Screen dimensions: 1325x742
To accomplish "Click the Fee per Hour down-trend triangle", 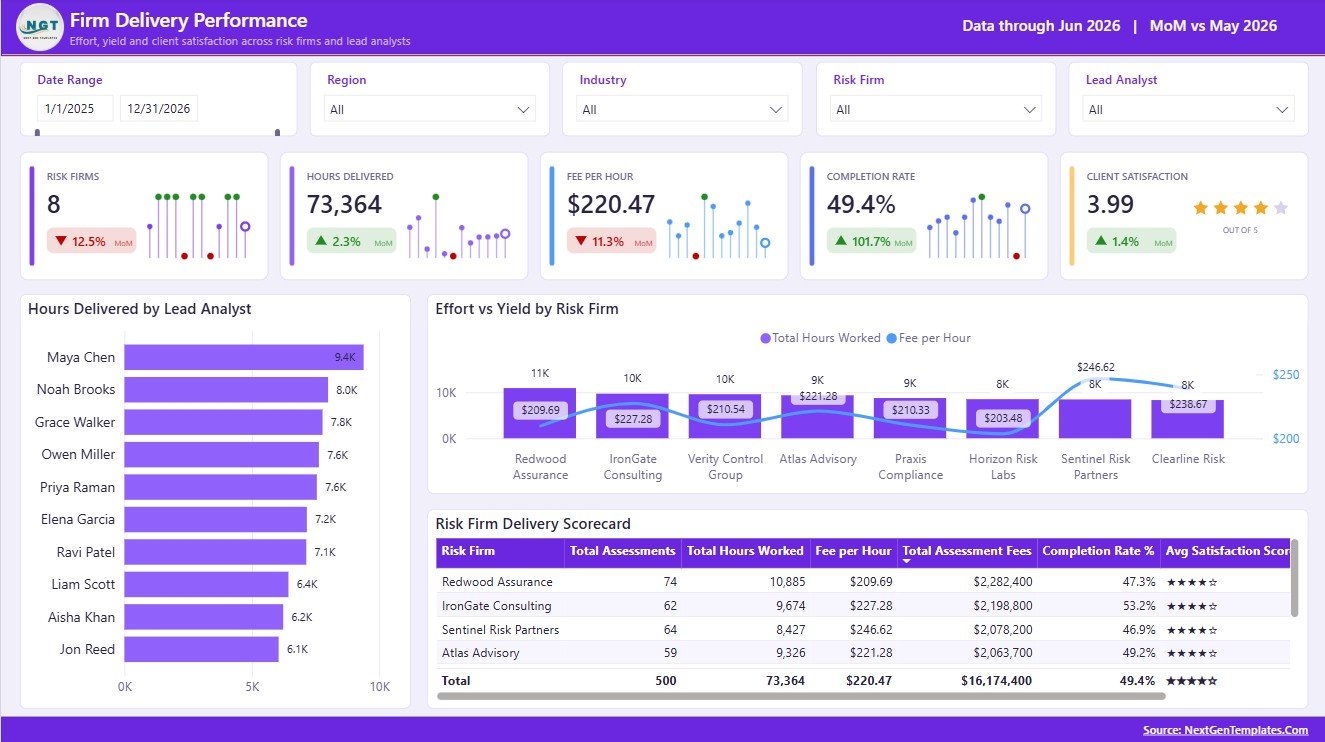I will (581, 241).
